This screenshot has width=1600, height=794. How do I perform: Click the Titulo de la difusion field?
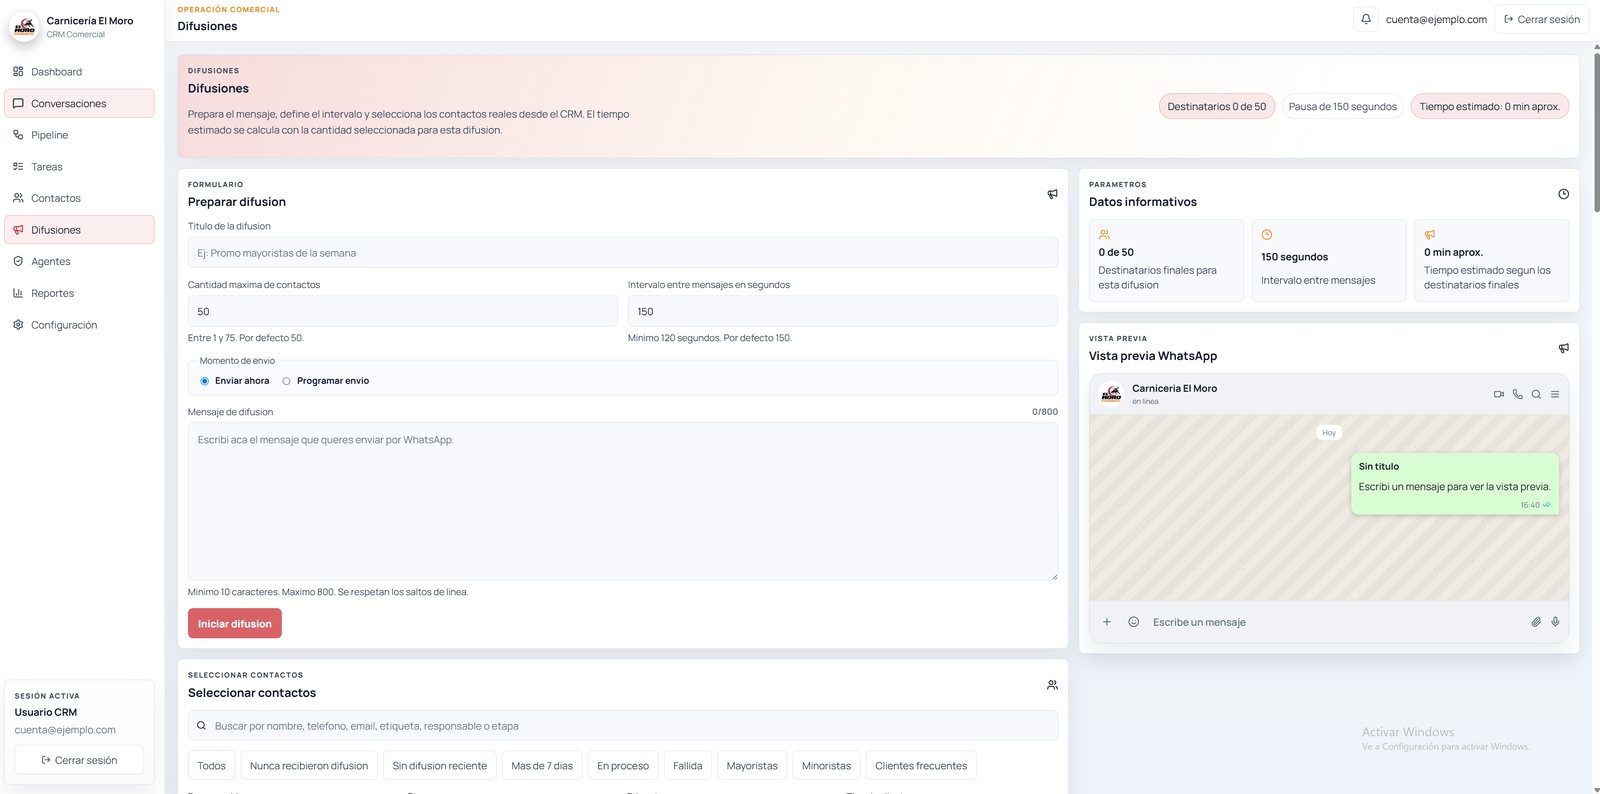623,253
